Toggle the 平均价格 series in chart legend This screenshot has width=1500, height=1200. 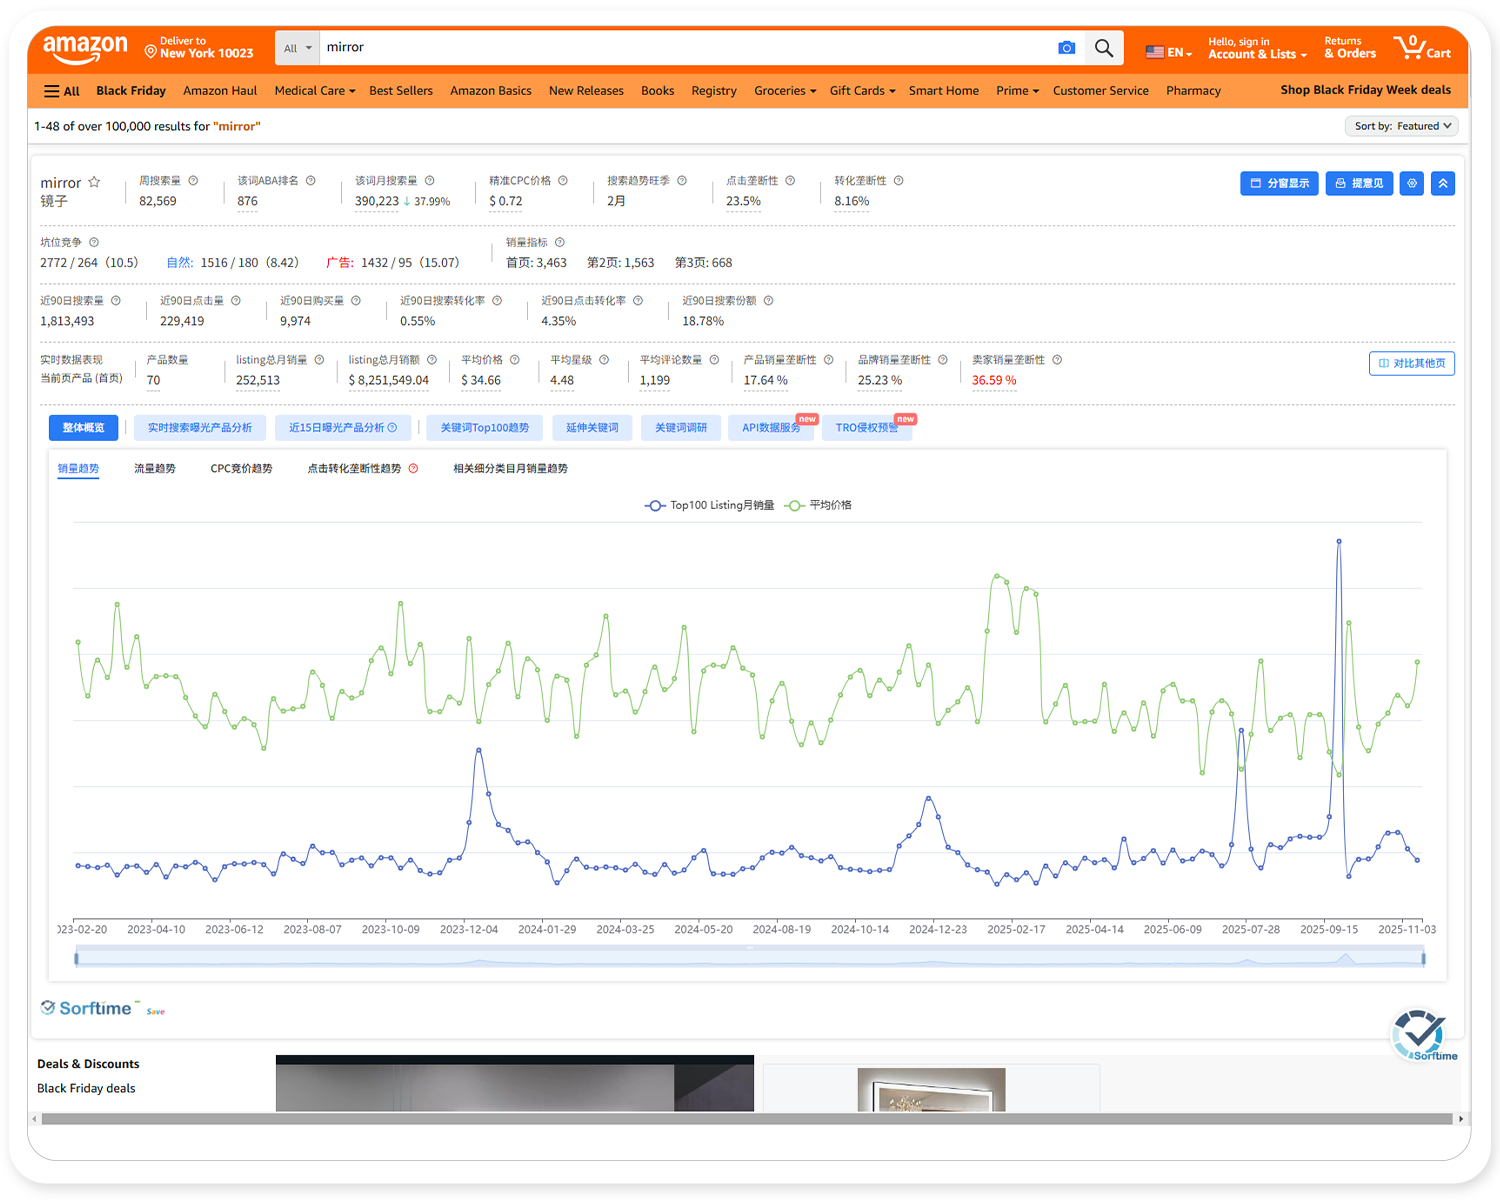[x=819, y=506]
